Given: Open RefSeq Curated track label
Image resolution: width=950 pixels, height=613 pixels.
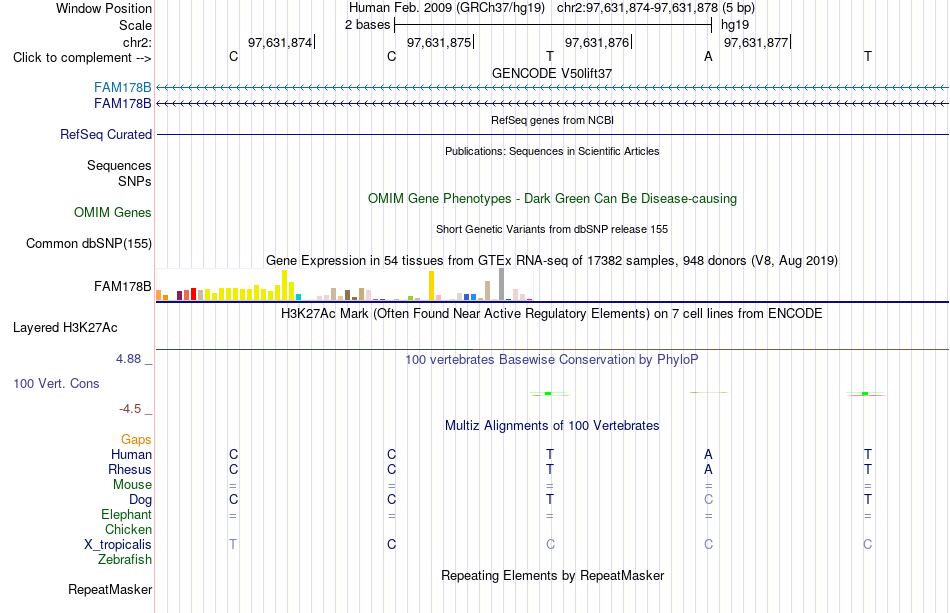Looking at the screenshot, I should 106,134.
